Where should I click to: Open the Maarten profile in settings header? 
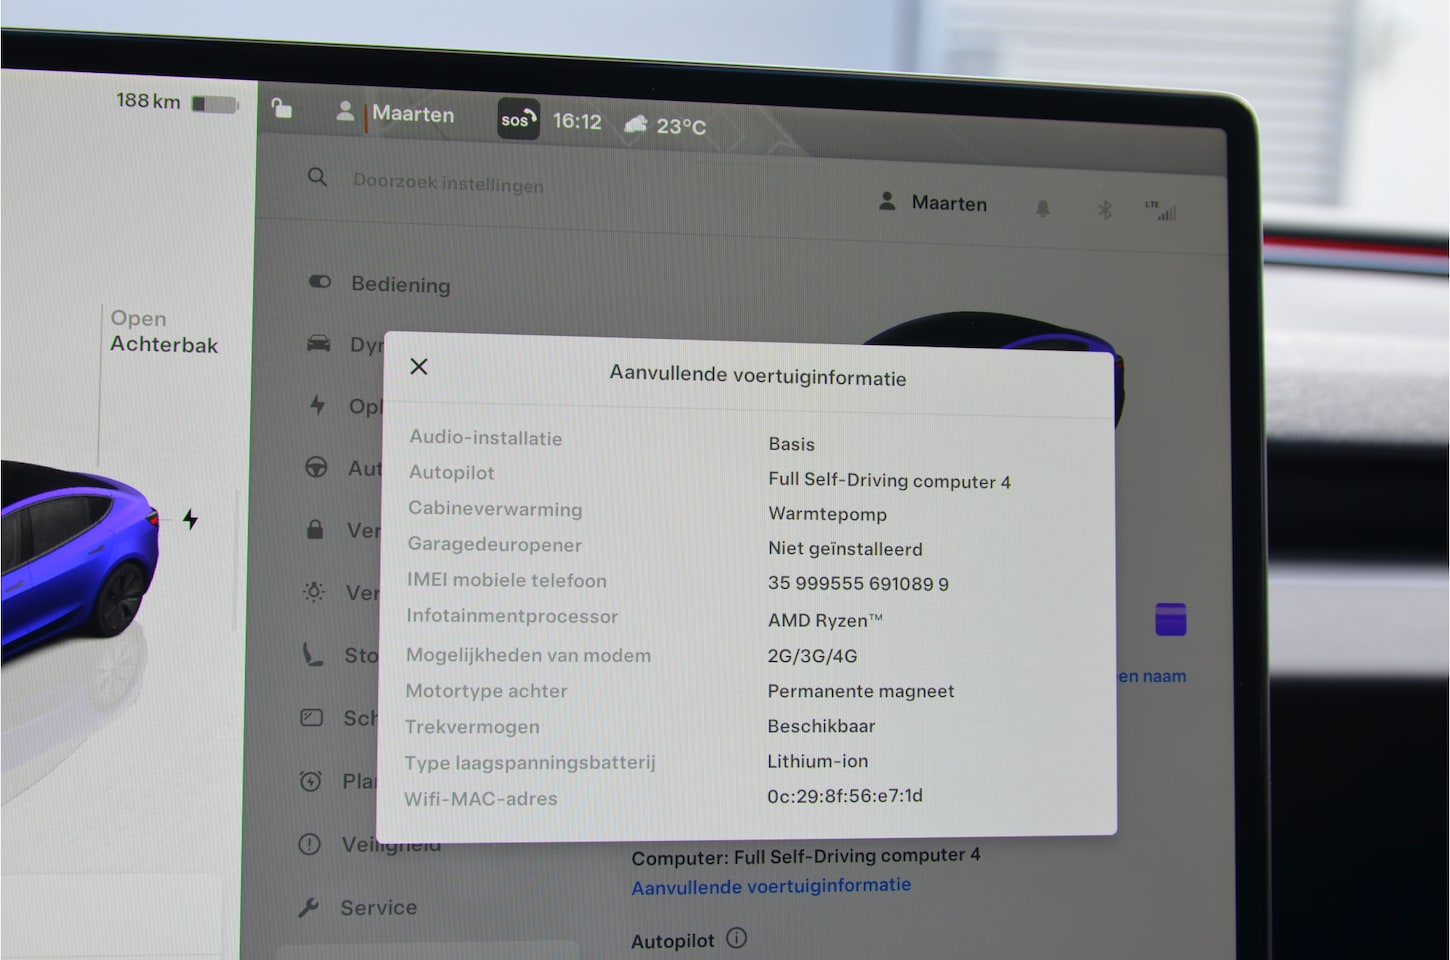pos(933,203)
